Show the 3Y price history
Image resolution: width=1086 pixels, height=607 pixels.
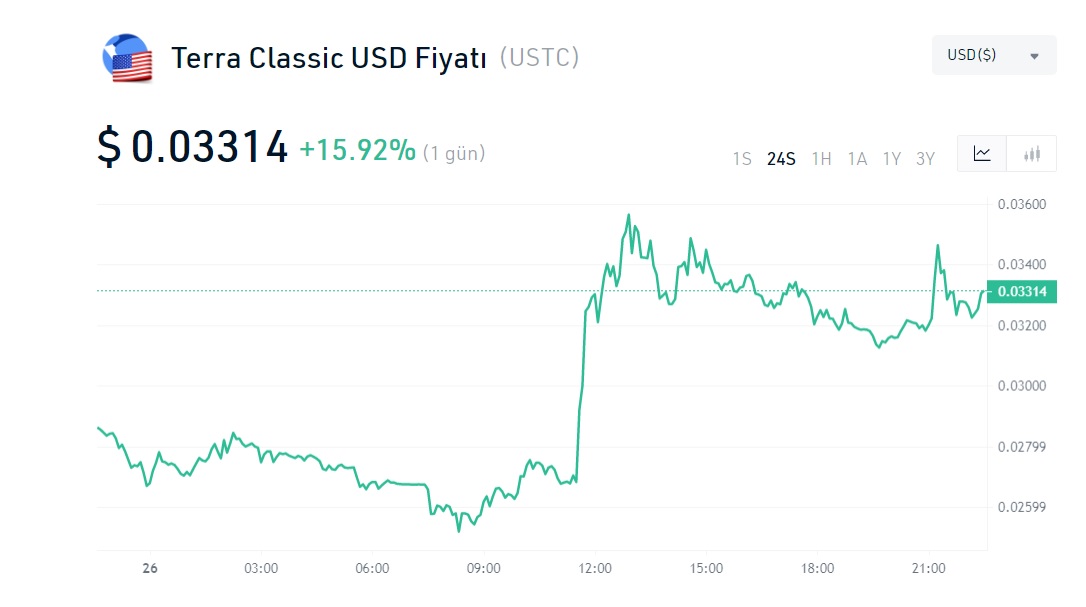pos(925,158)
